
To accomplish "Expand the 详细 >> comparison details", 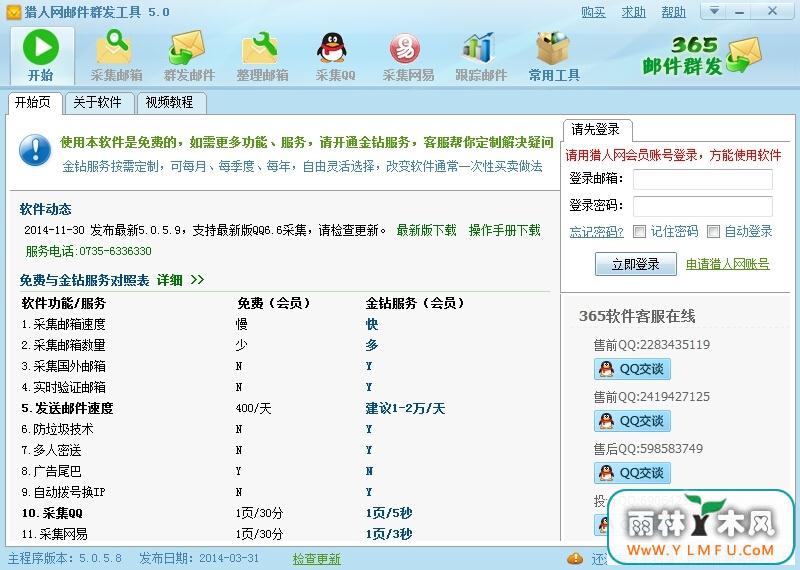I will 180,280.
